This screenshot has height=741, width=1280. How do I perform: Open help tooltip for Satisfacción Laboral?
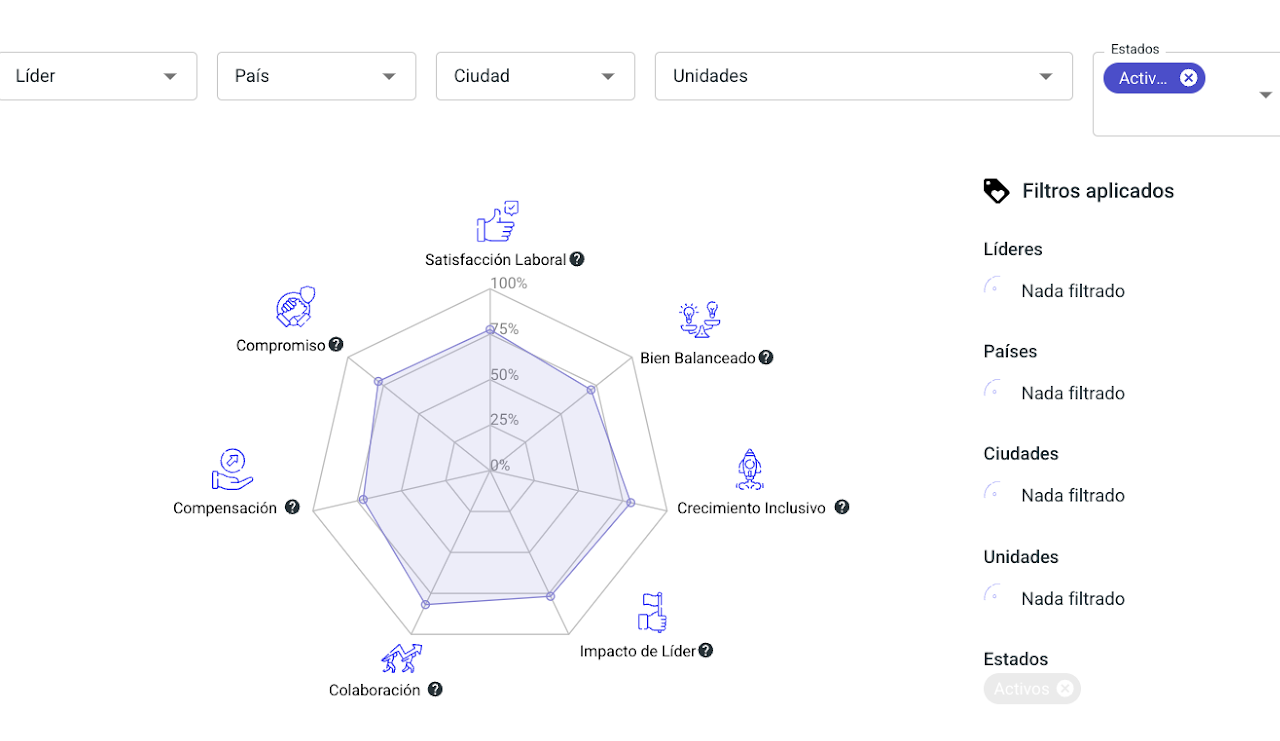[x=577, y=259]
